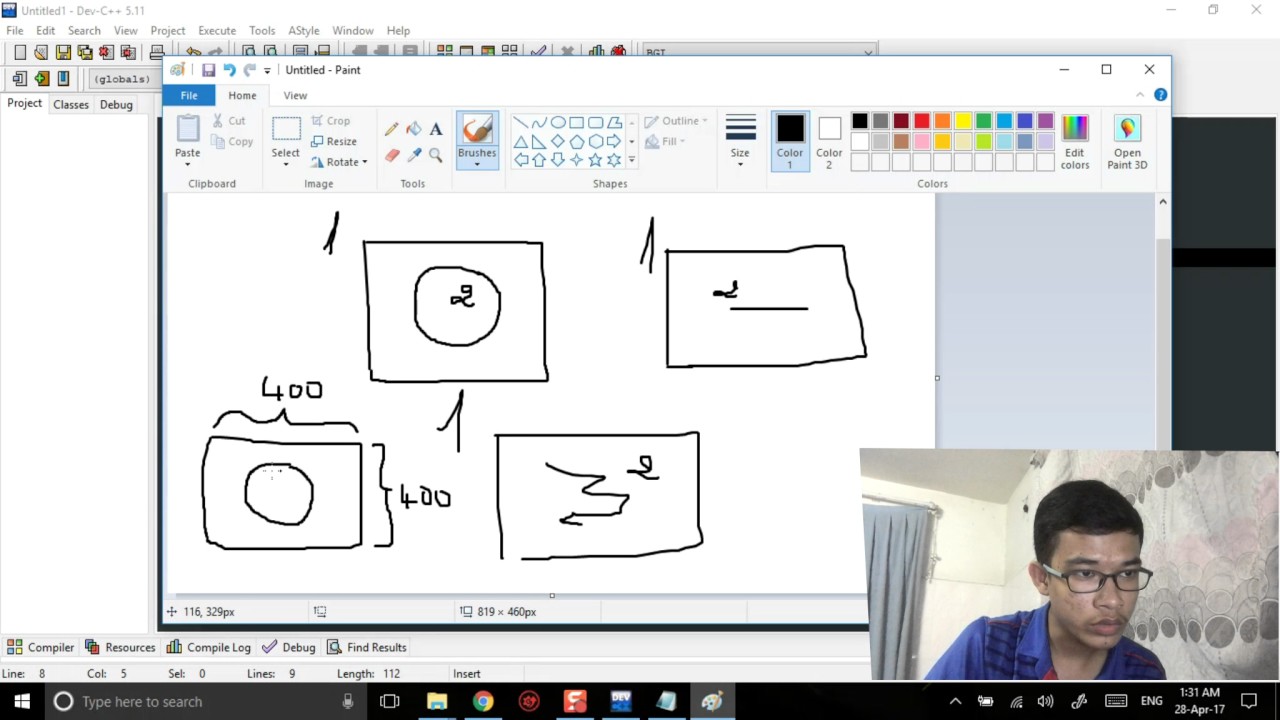Open the Compiler tab at the bottom
Image resolution: width=1280 pixels, height=720 pixels.
click(x=41, y=647)
